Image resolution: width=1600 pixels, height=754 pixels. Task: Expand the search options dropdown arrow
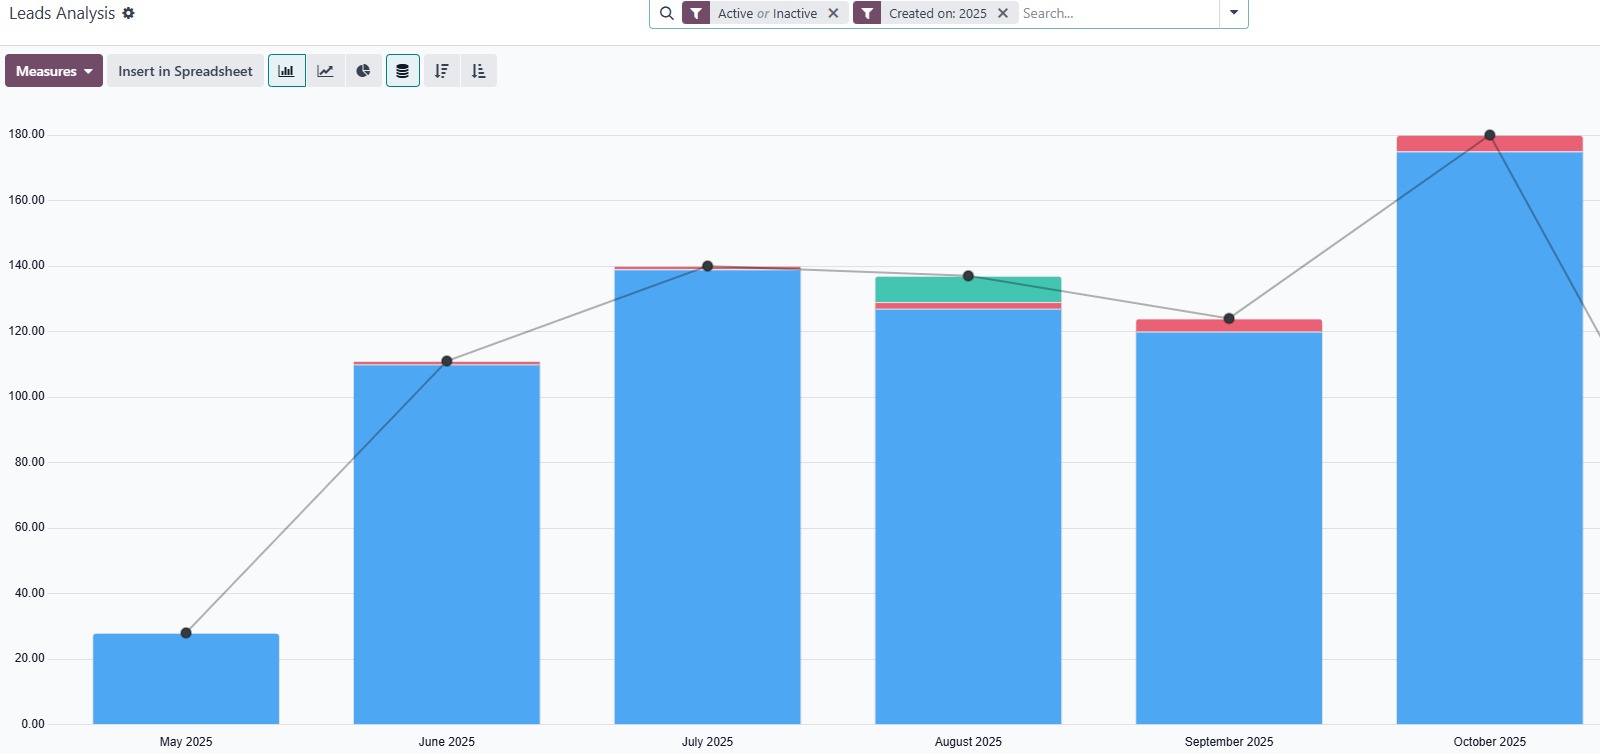[x=1234, y=13]
